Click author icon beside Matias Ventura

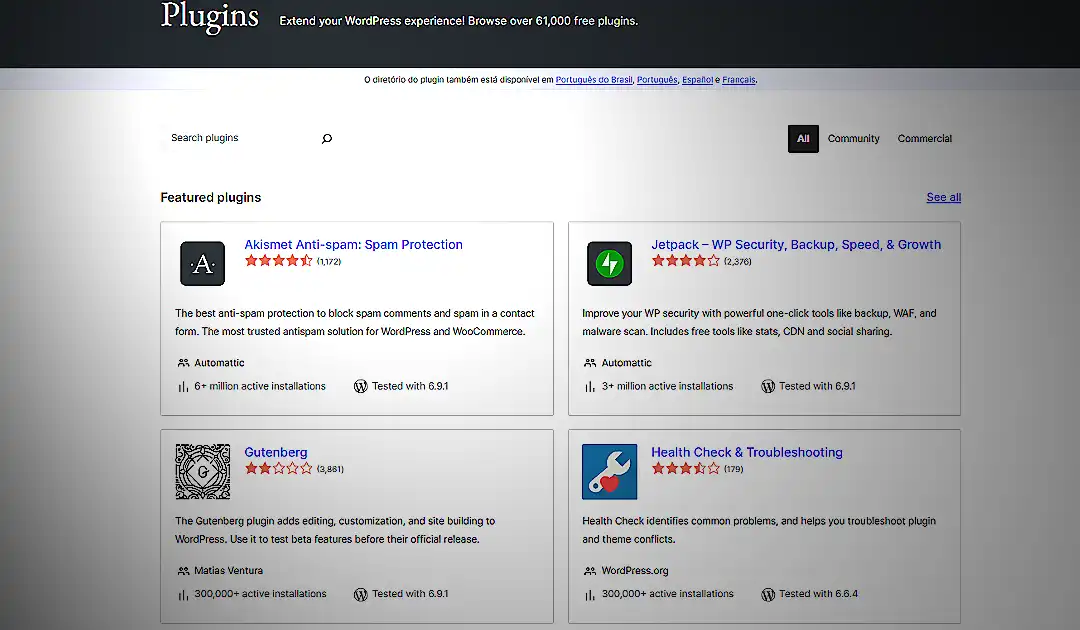(x=183, y=571)
